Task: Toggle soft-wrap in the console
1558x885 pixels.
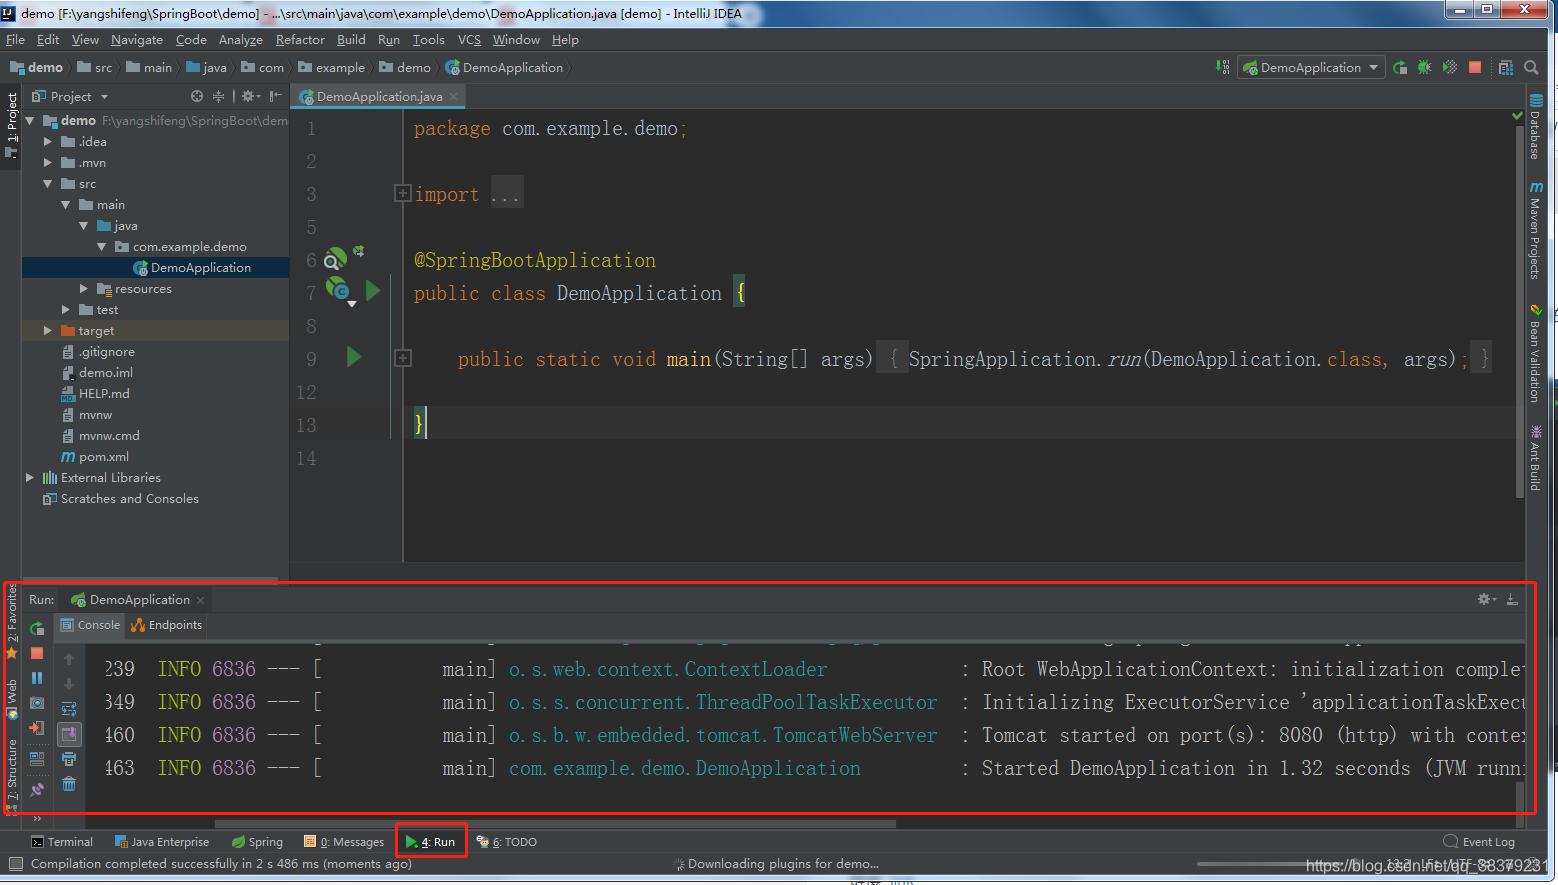Action: pyautogui.click(x=69, y=709)
